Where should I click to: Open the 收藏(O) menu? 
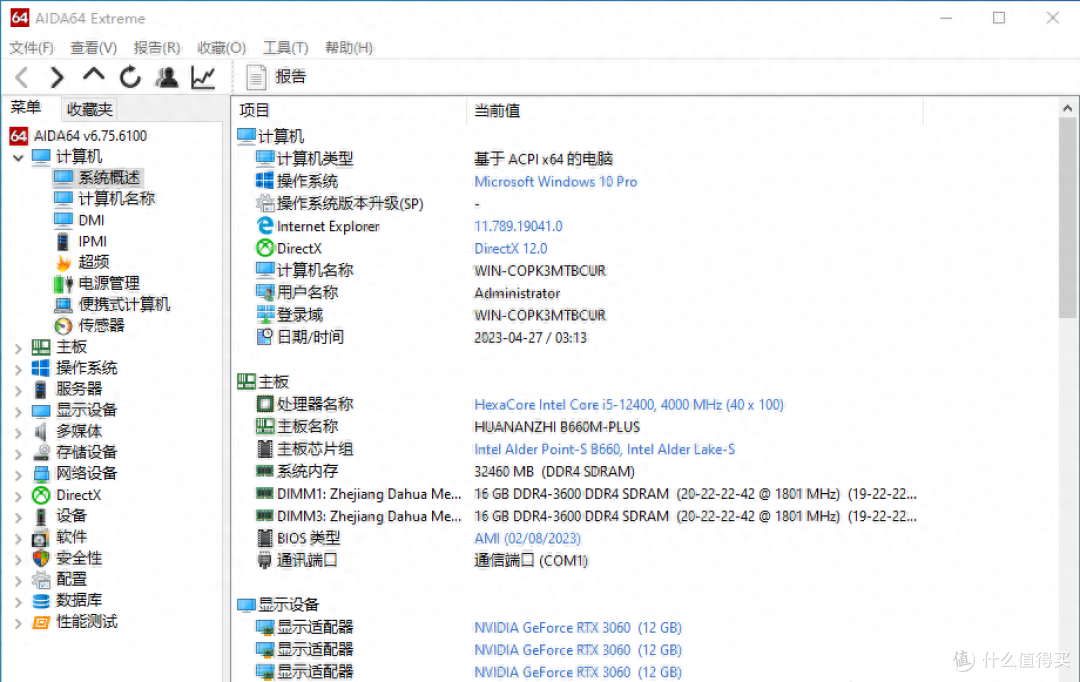[x=221, y=48]
